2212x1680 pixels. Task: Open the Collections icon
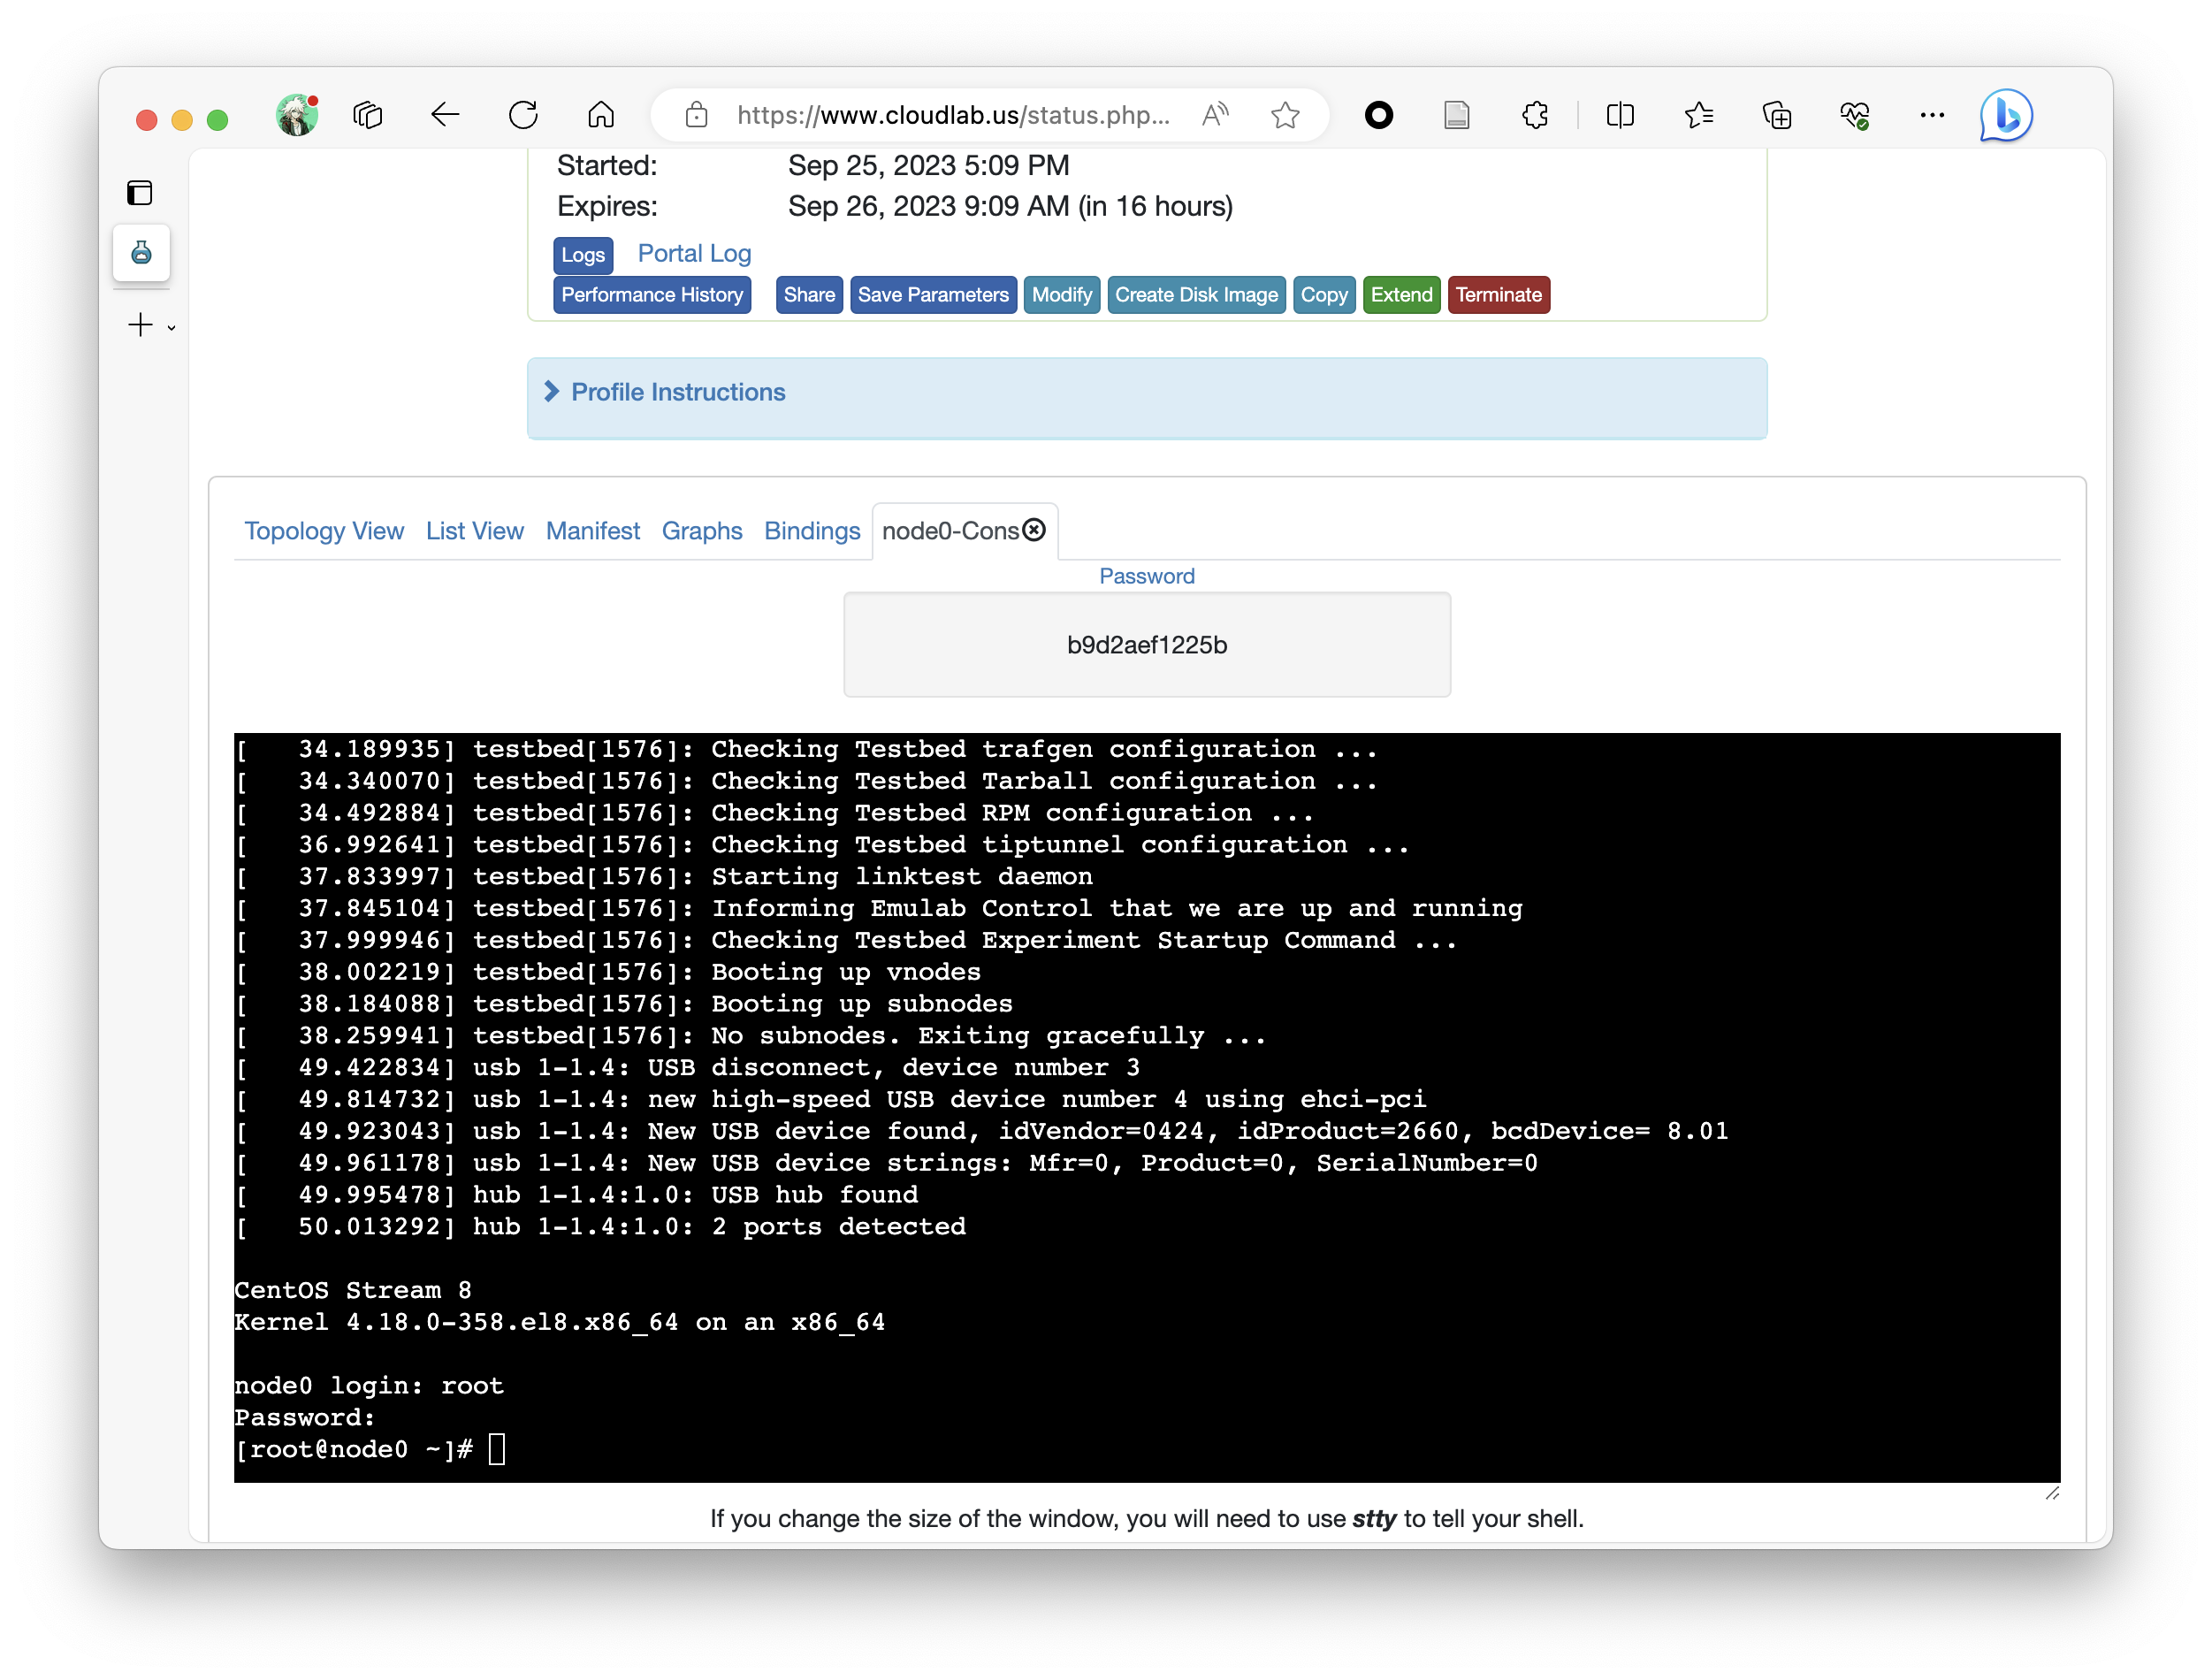tap(1777, 116)
